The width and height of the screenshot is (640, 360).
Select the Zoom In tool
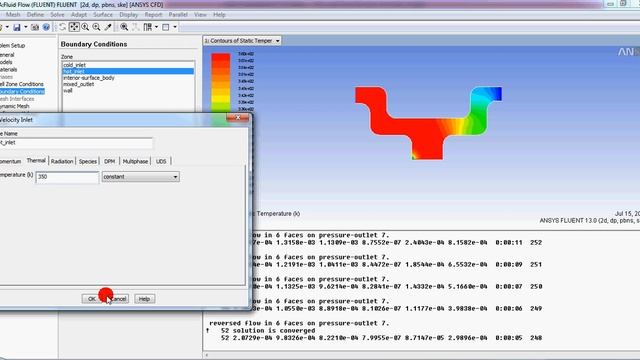[x=85, y=27]
